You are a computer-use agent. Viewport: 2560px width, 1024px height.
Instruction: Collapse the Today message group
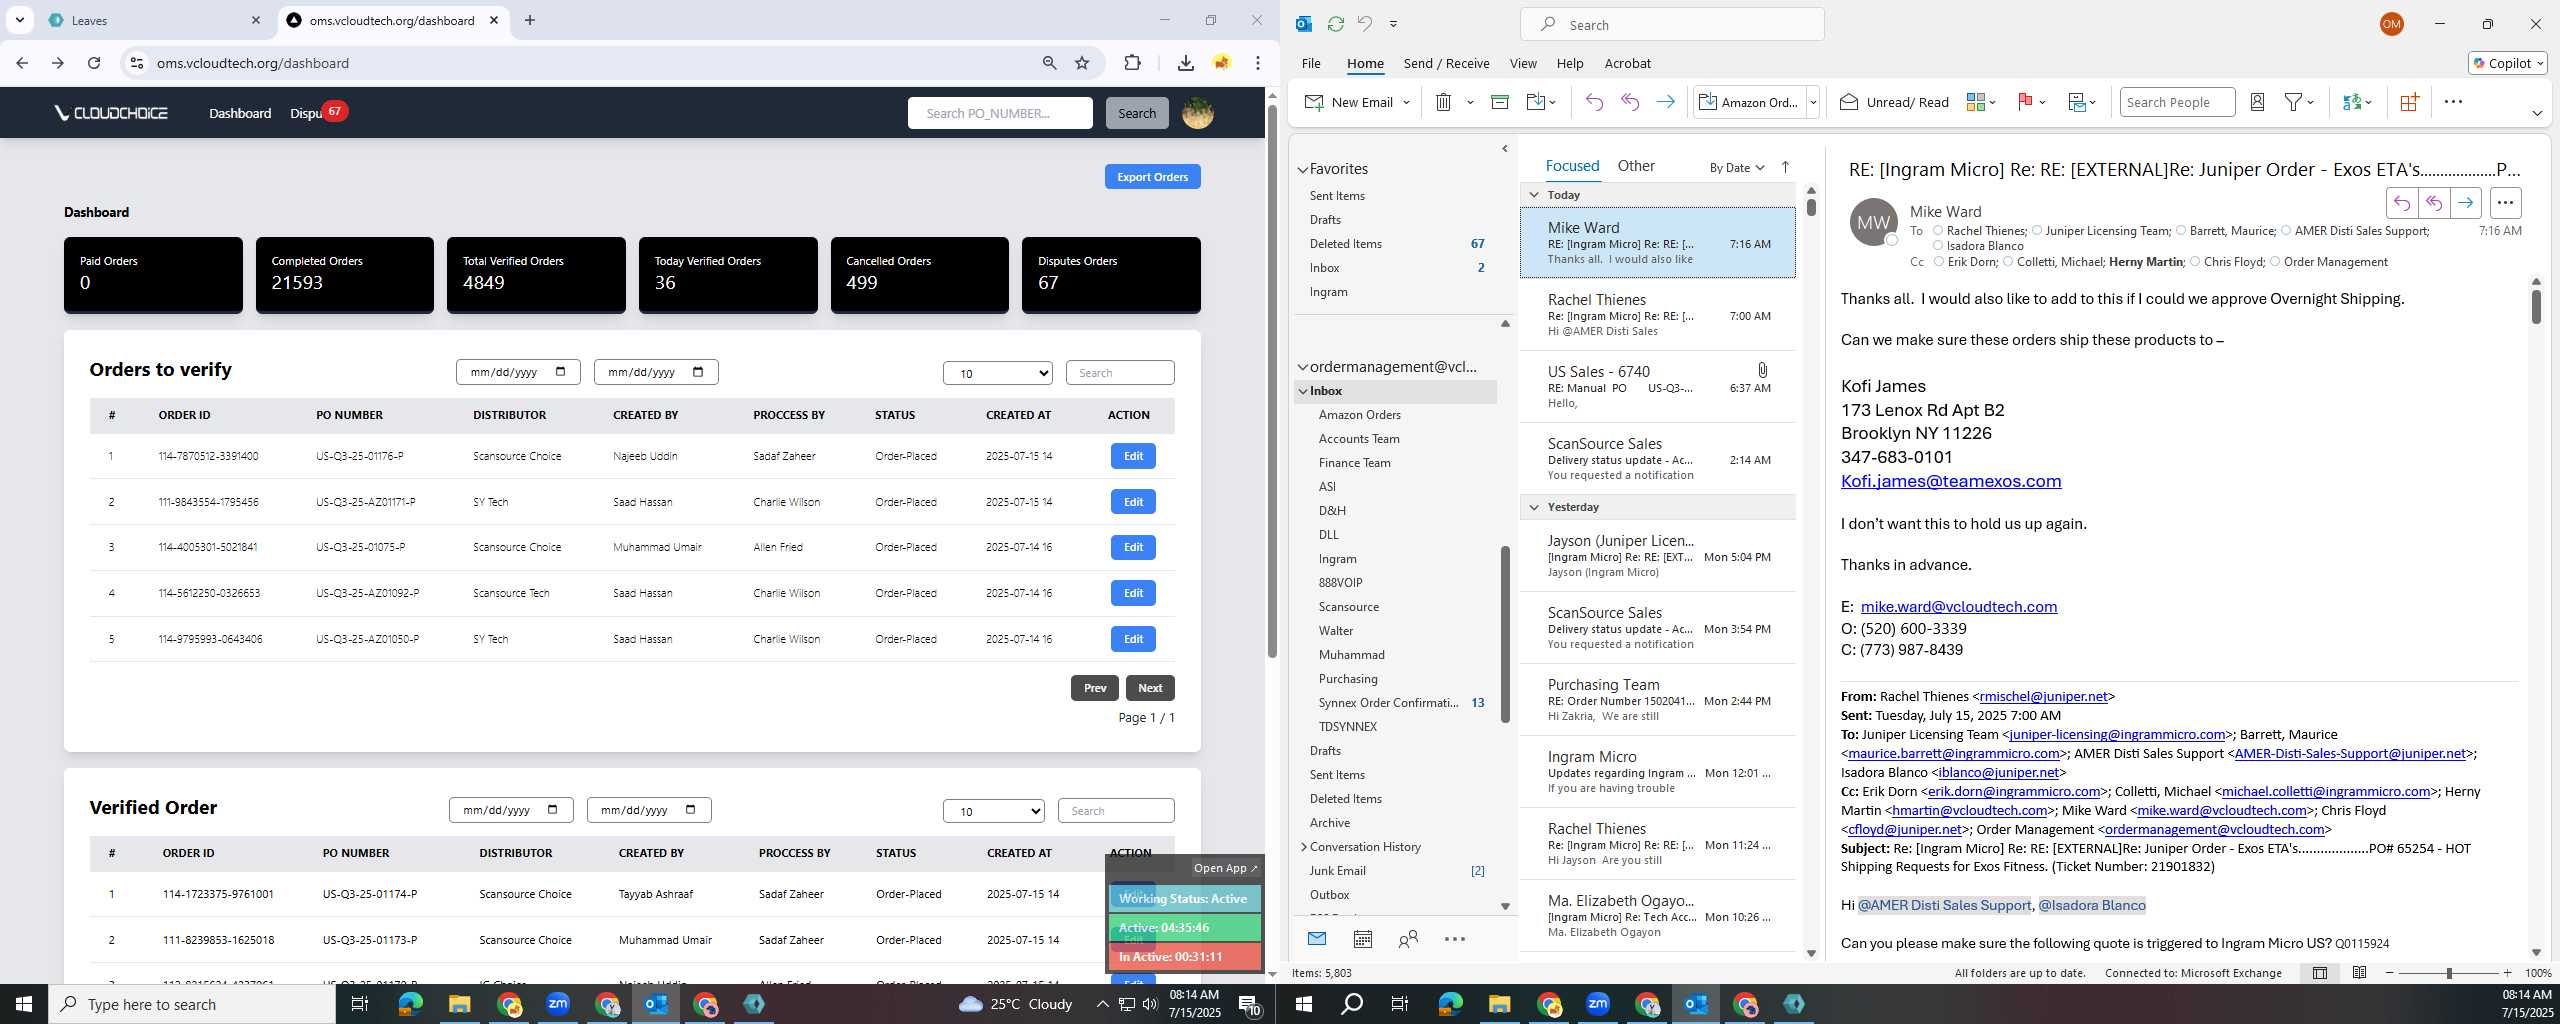(1534, 195)
